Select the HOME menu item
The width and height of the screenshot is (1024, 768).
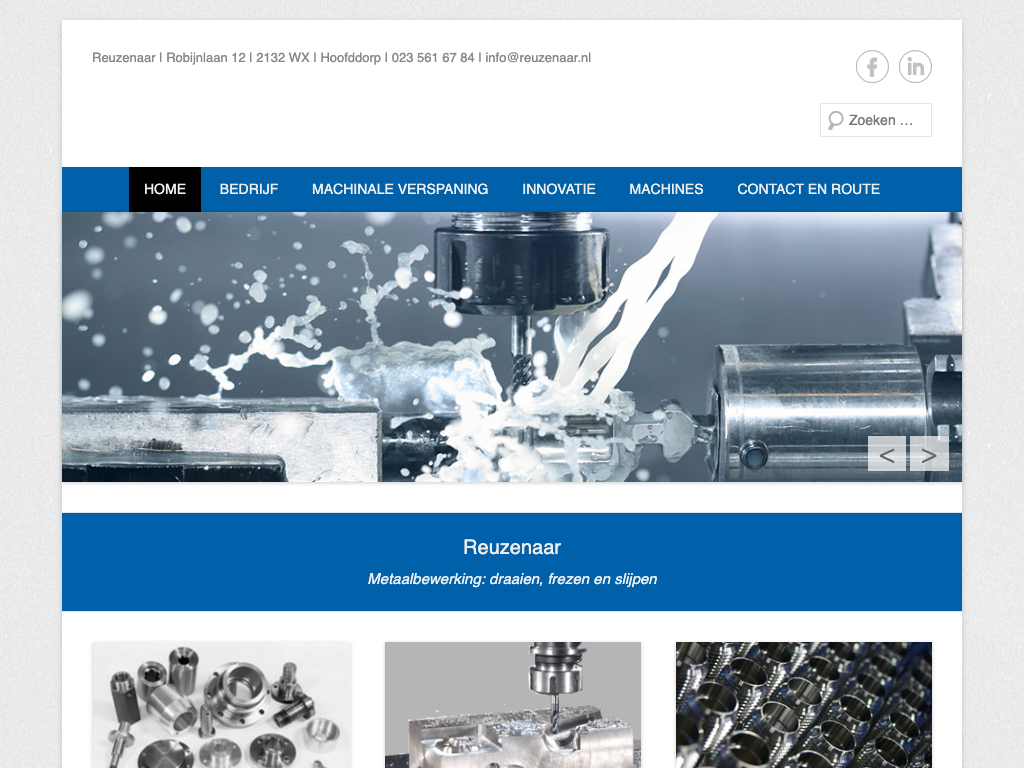pos(165,189)
